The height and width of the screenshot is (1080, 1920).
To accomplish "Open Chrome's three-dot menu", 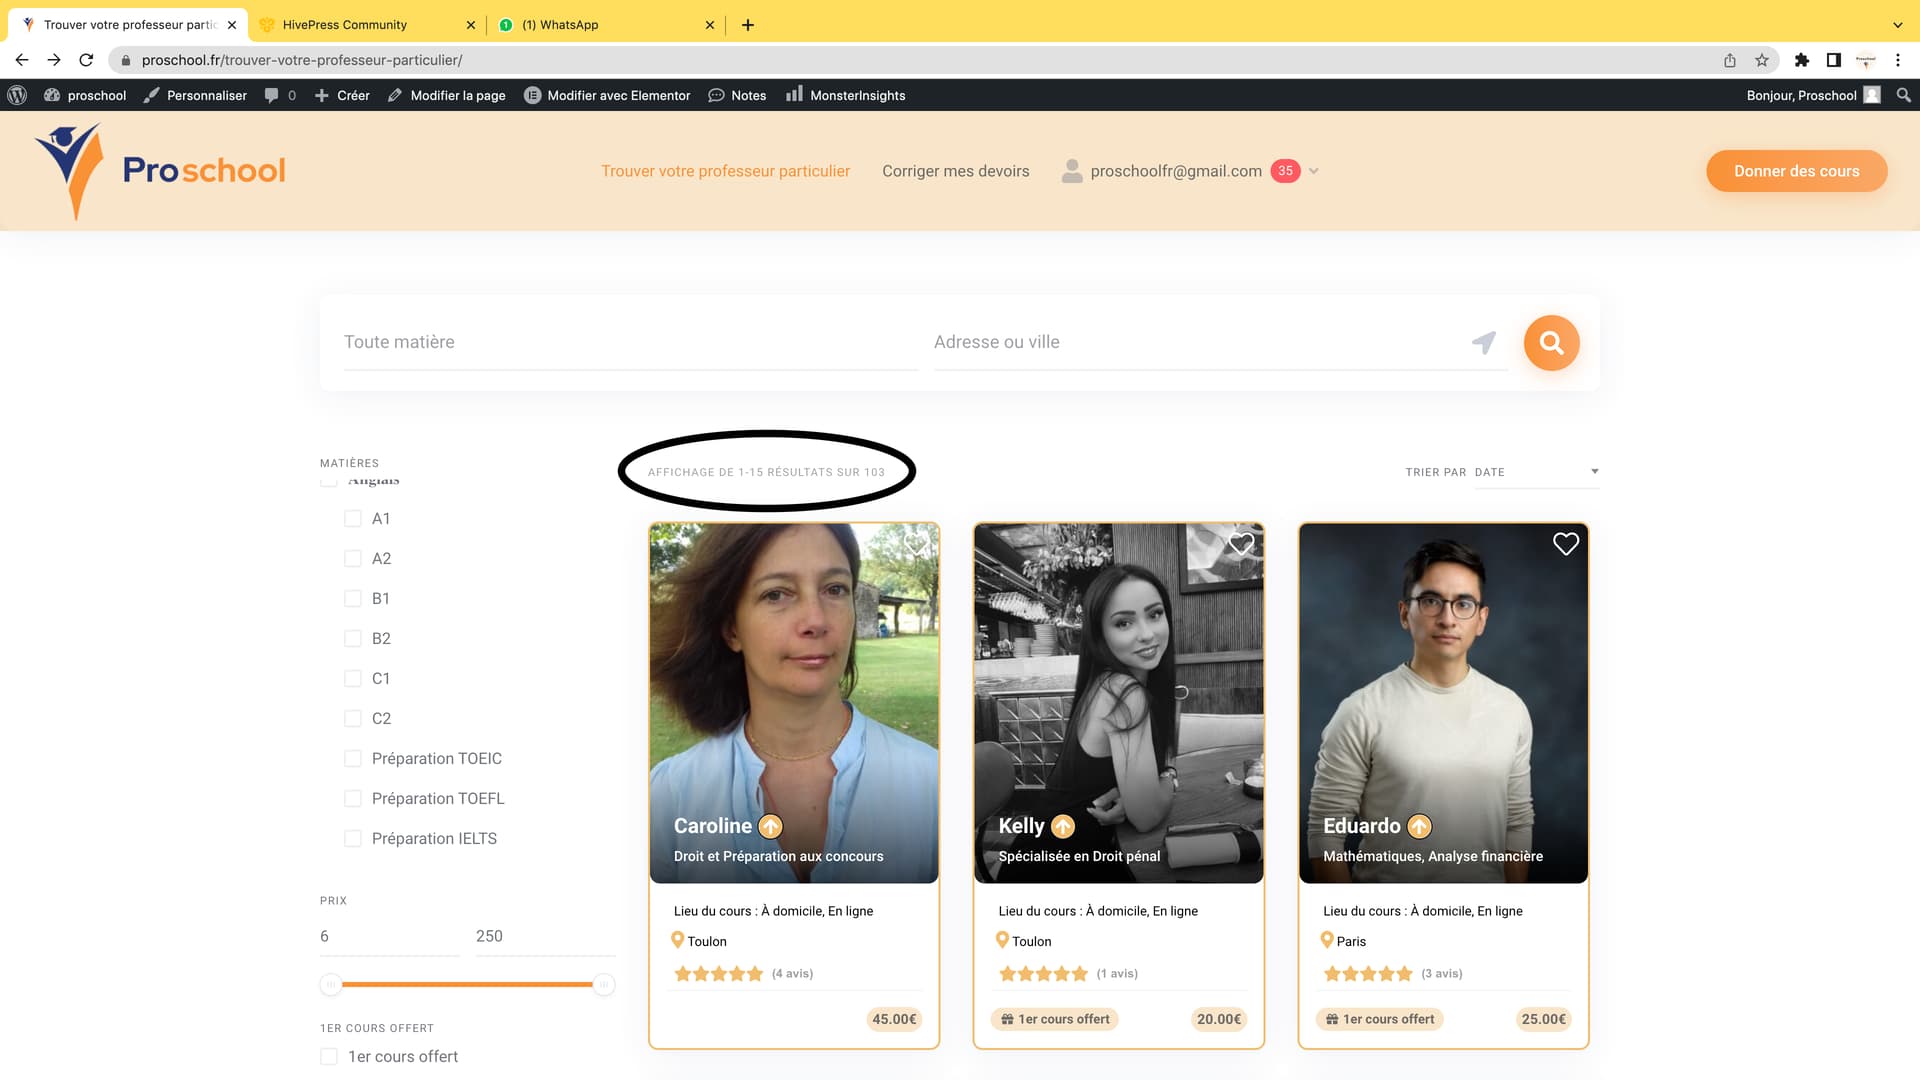I will click(x=1898, y=60).
